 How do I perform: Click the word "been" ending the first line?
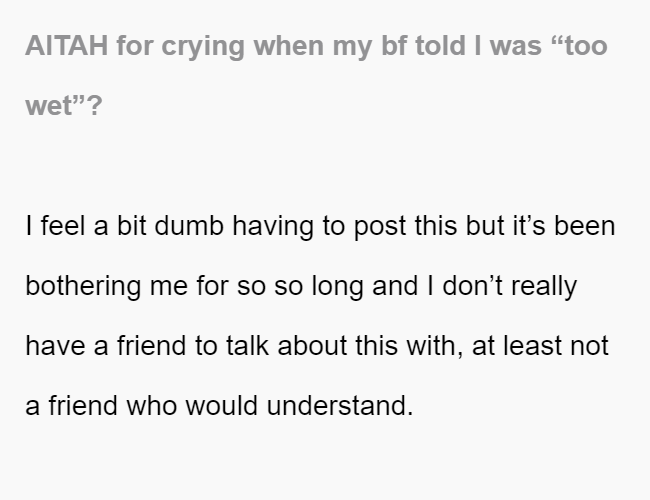point(585,226)
